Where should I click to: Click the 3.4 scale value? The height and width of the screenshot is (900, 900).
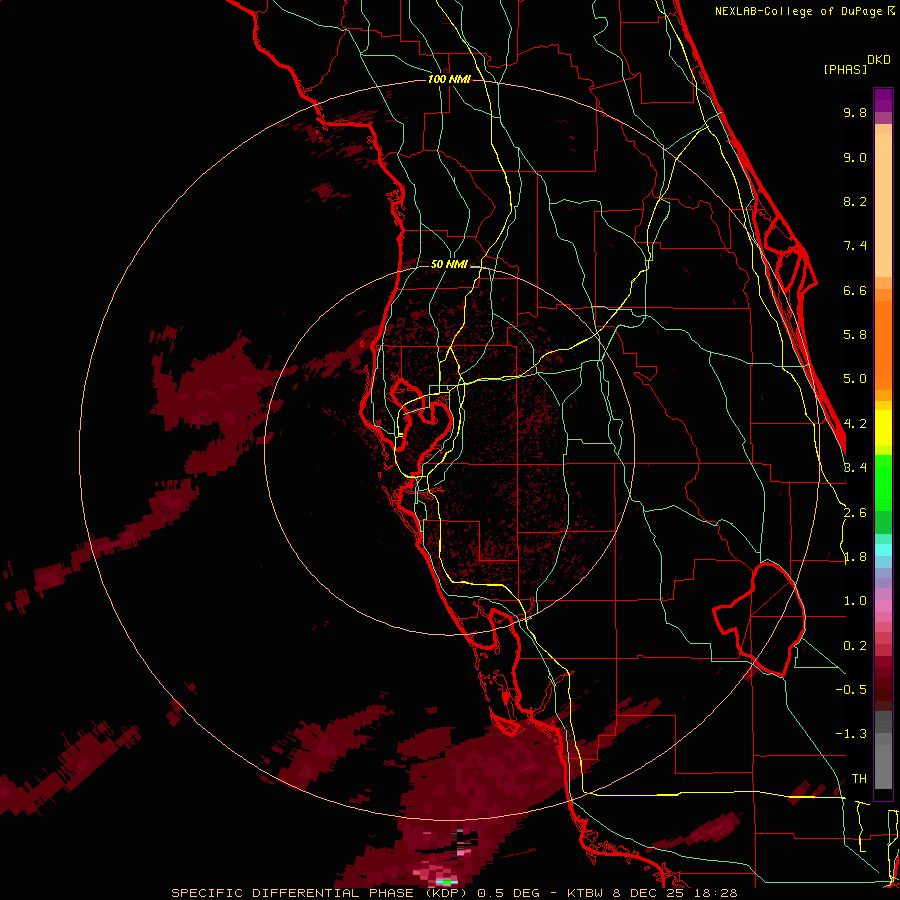pyautogui.click(x=855, y=468)
